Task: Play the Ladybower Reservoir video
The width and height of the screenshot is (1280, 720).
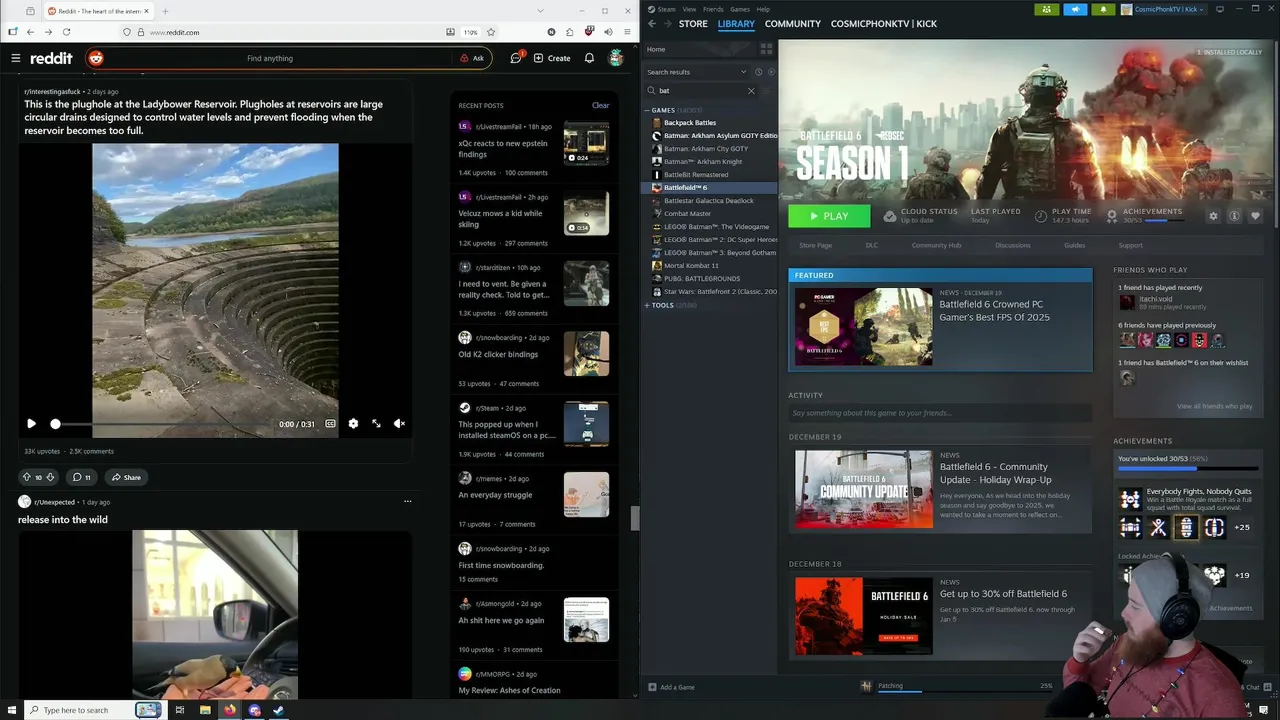Action: coord(31,424)
